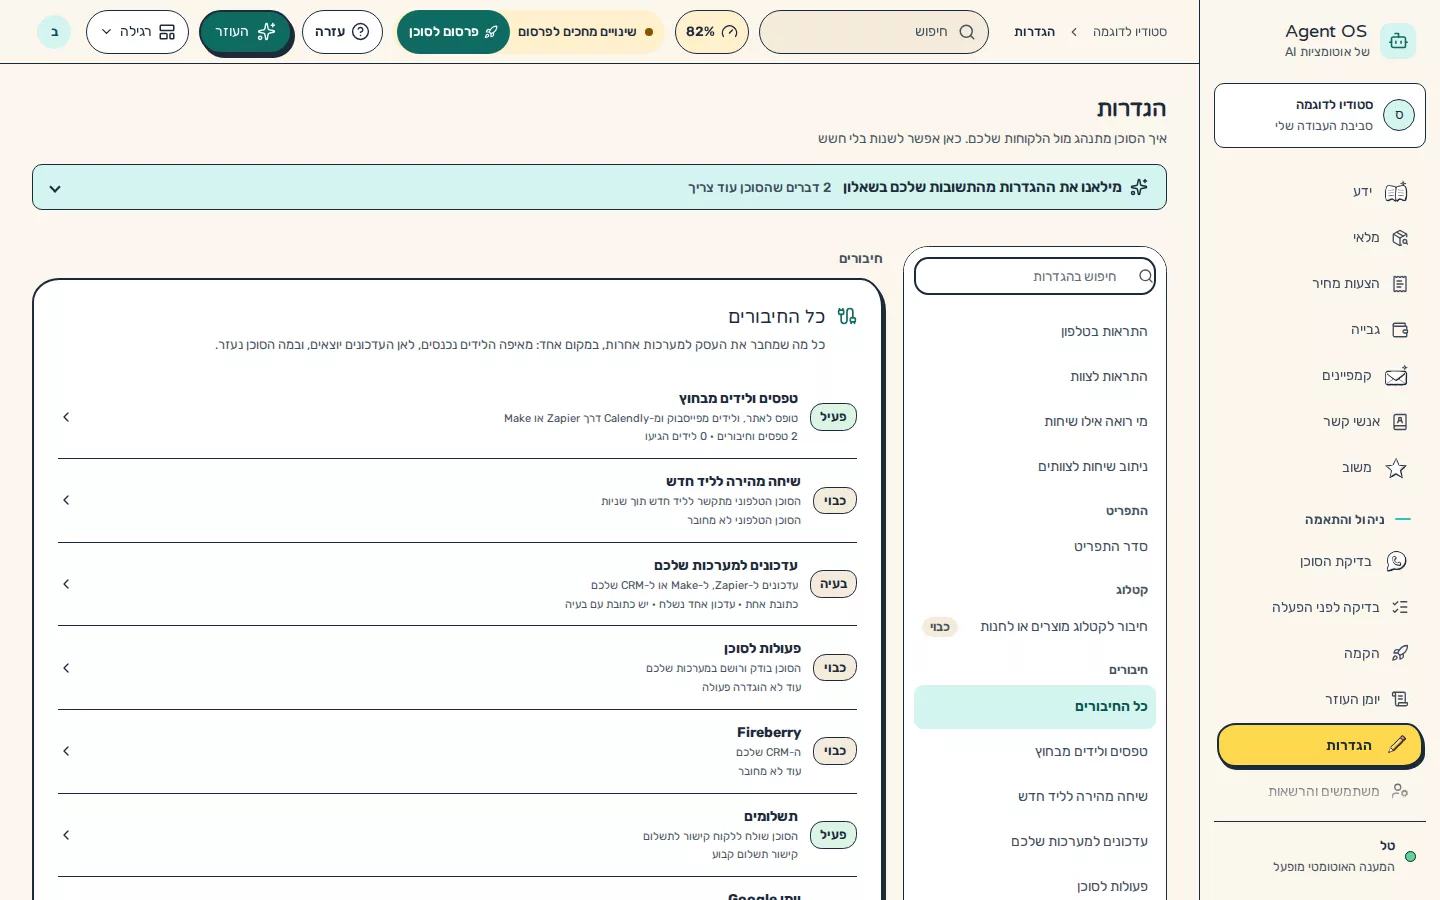Open the ידע section via its book icon

click(x=1396, y=192)
